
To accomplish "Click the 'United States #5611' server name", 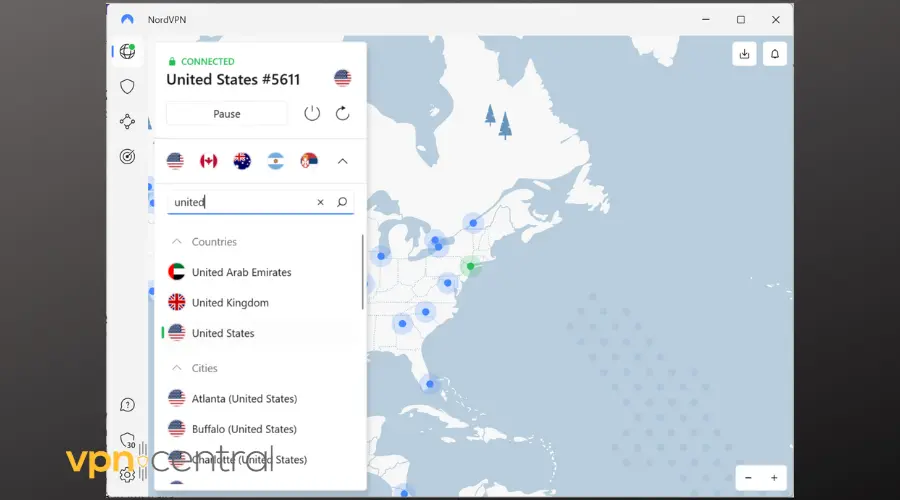I will pyautogui.click(x=233, y=79).
